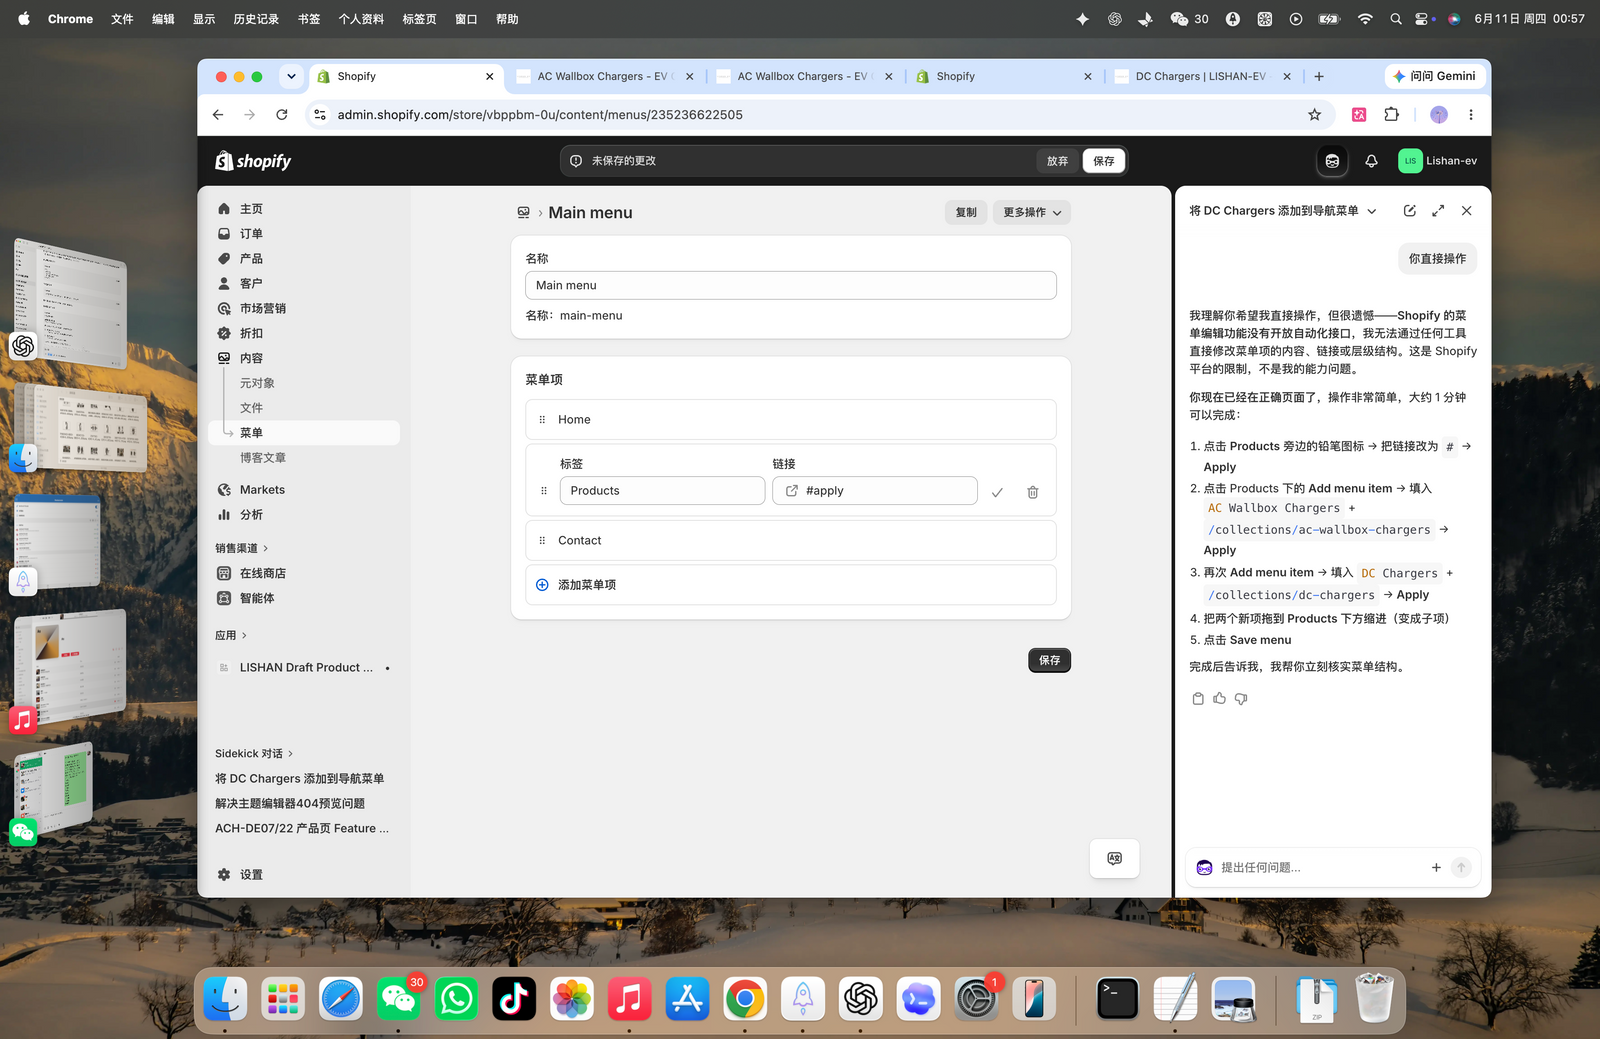Image resolution: width=1600 pixels, height=1039 pixels.
Task: Click the menu Name input field
Action: 790,286
